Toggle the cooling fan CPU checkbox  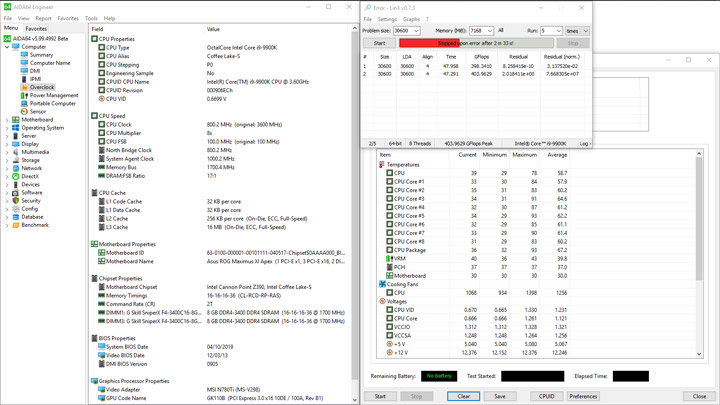coord(389,292)
